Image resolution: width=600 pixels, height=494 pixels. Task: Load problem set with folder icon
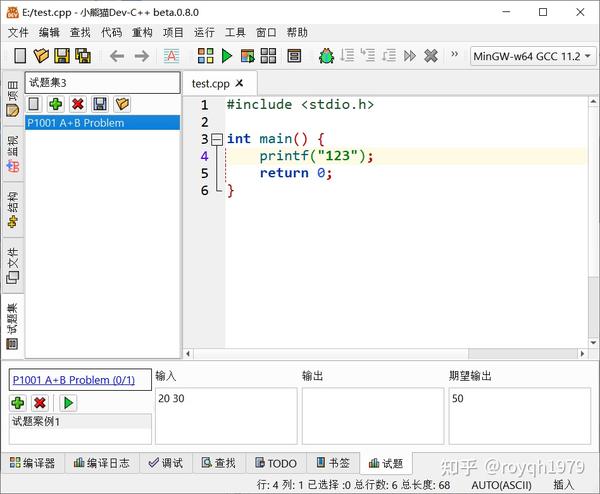click(x=122, y=104)
